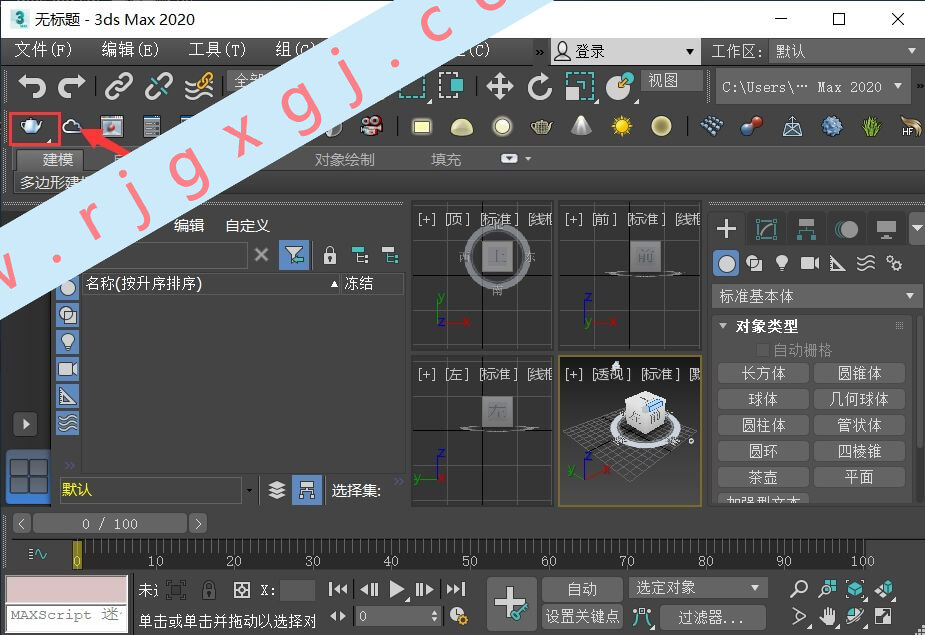Toggle helpers display in the scene explorer sidebar
The width and height of the screenshot is (925, 635).
[x=68, y=397]
